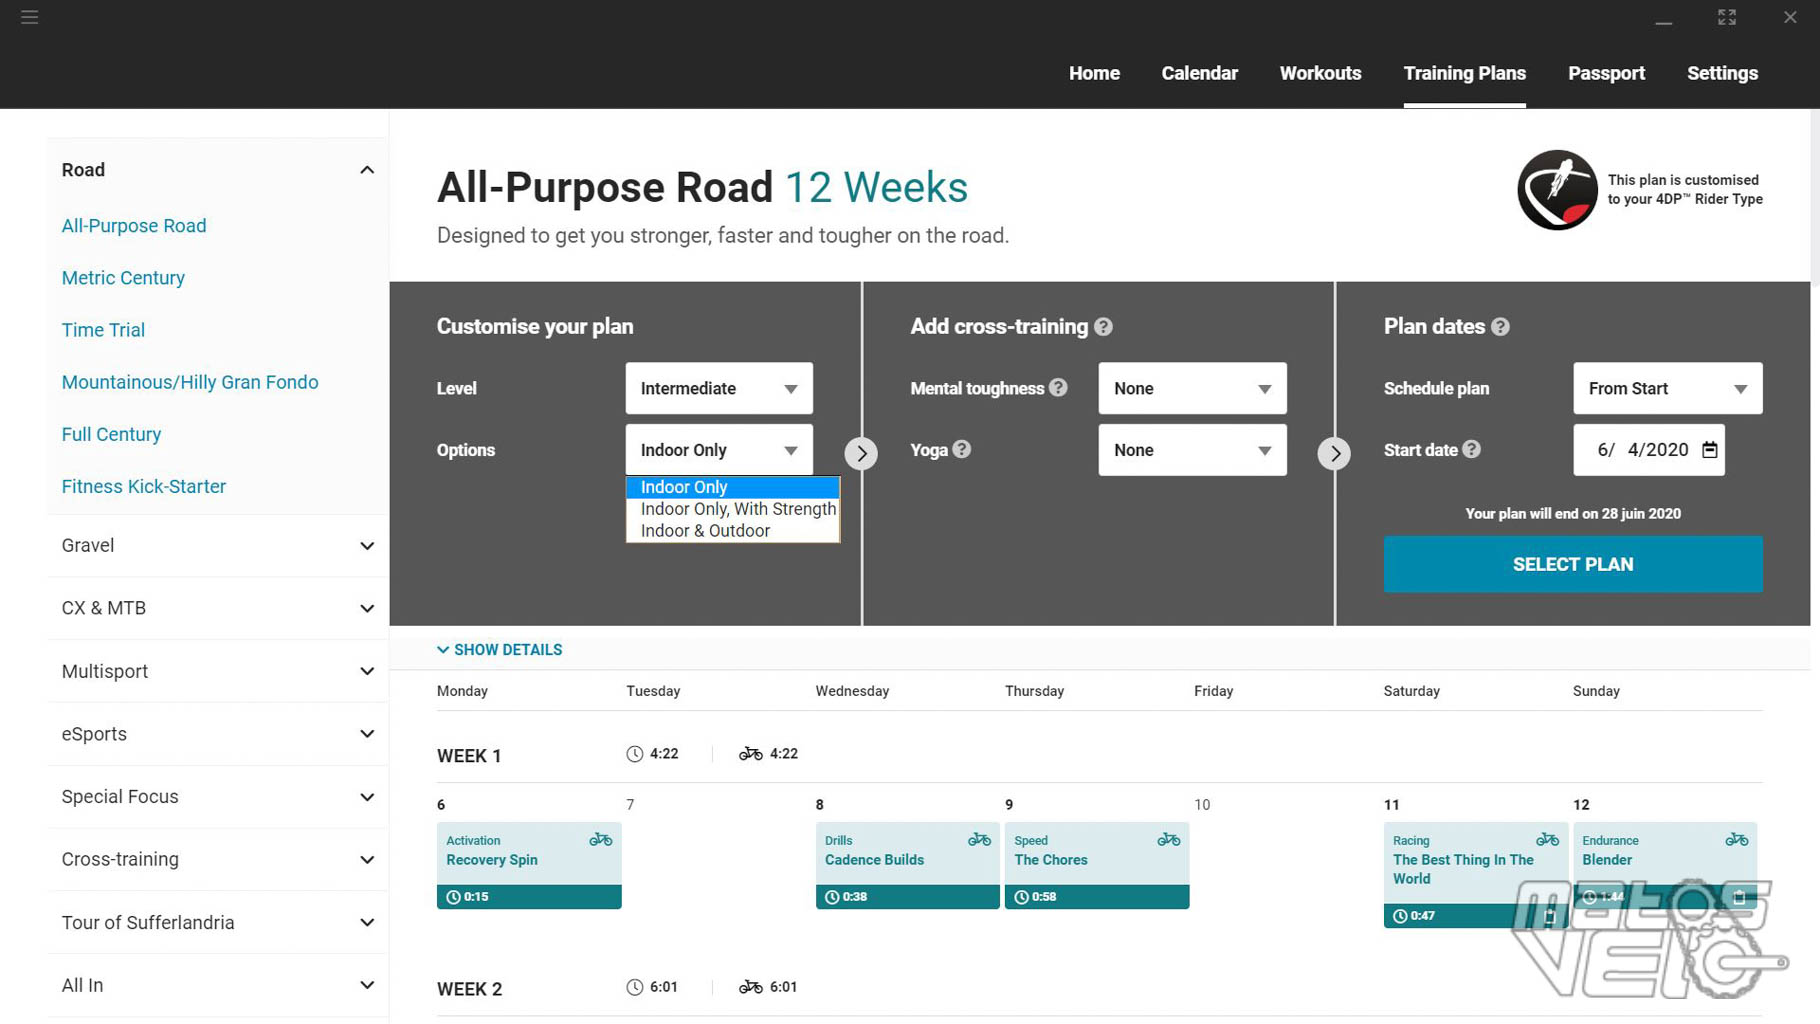The width and height of the screenshot is (1820, 1024).
Task: Click the Week 1 cycling time bike icon
Action: (x=751, y=754)
